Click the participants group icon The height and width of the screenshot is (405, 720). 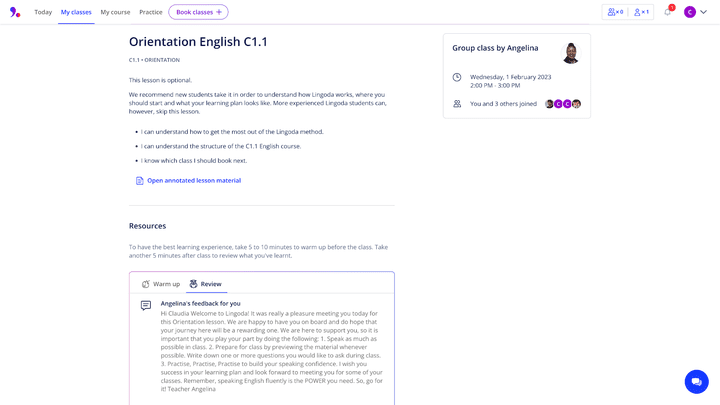457,104
